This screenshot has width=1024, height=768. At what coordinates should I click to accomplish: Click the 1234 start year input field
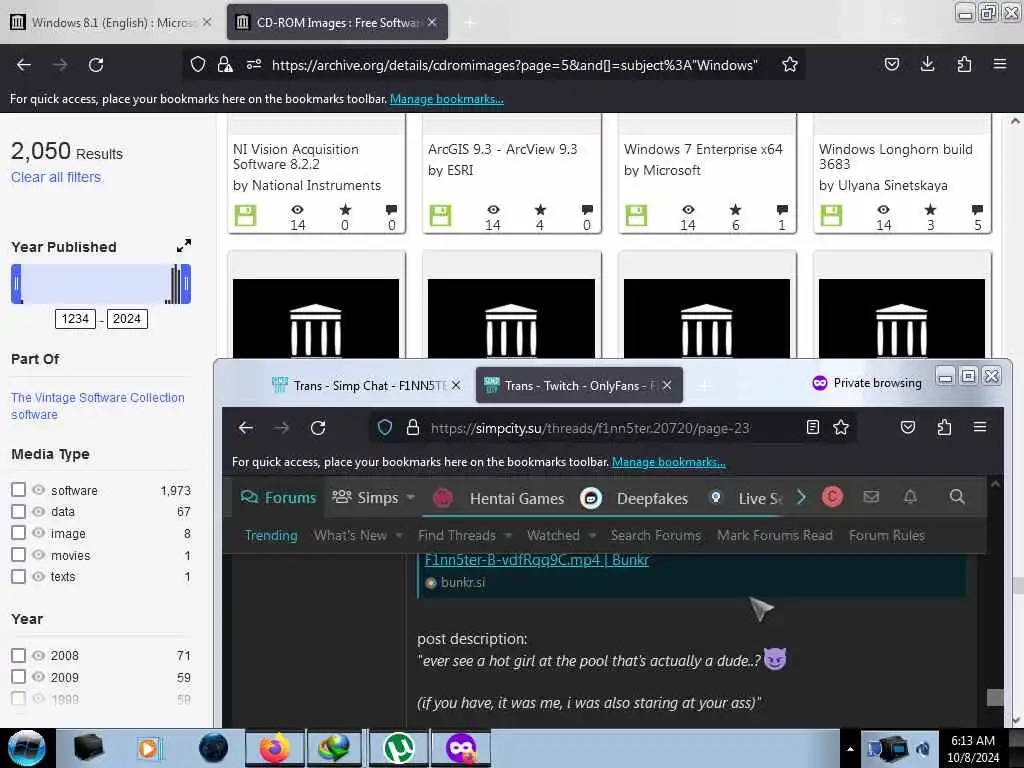(x=75, y=319)
